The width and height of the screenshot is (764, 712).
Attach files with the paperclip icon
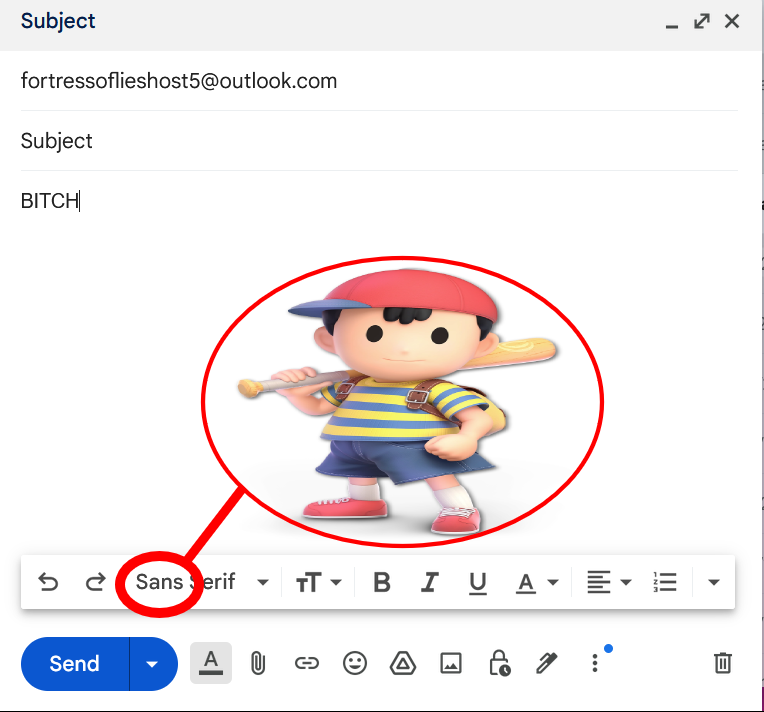[258, 663]
